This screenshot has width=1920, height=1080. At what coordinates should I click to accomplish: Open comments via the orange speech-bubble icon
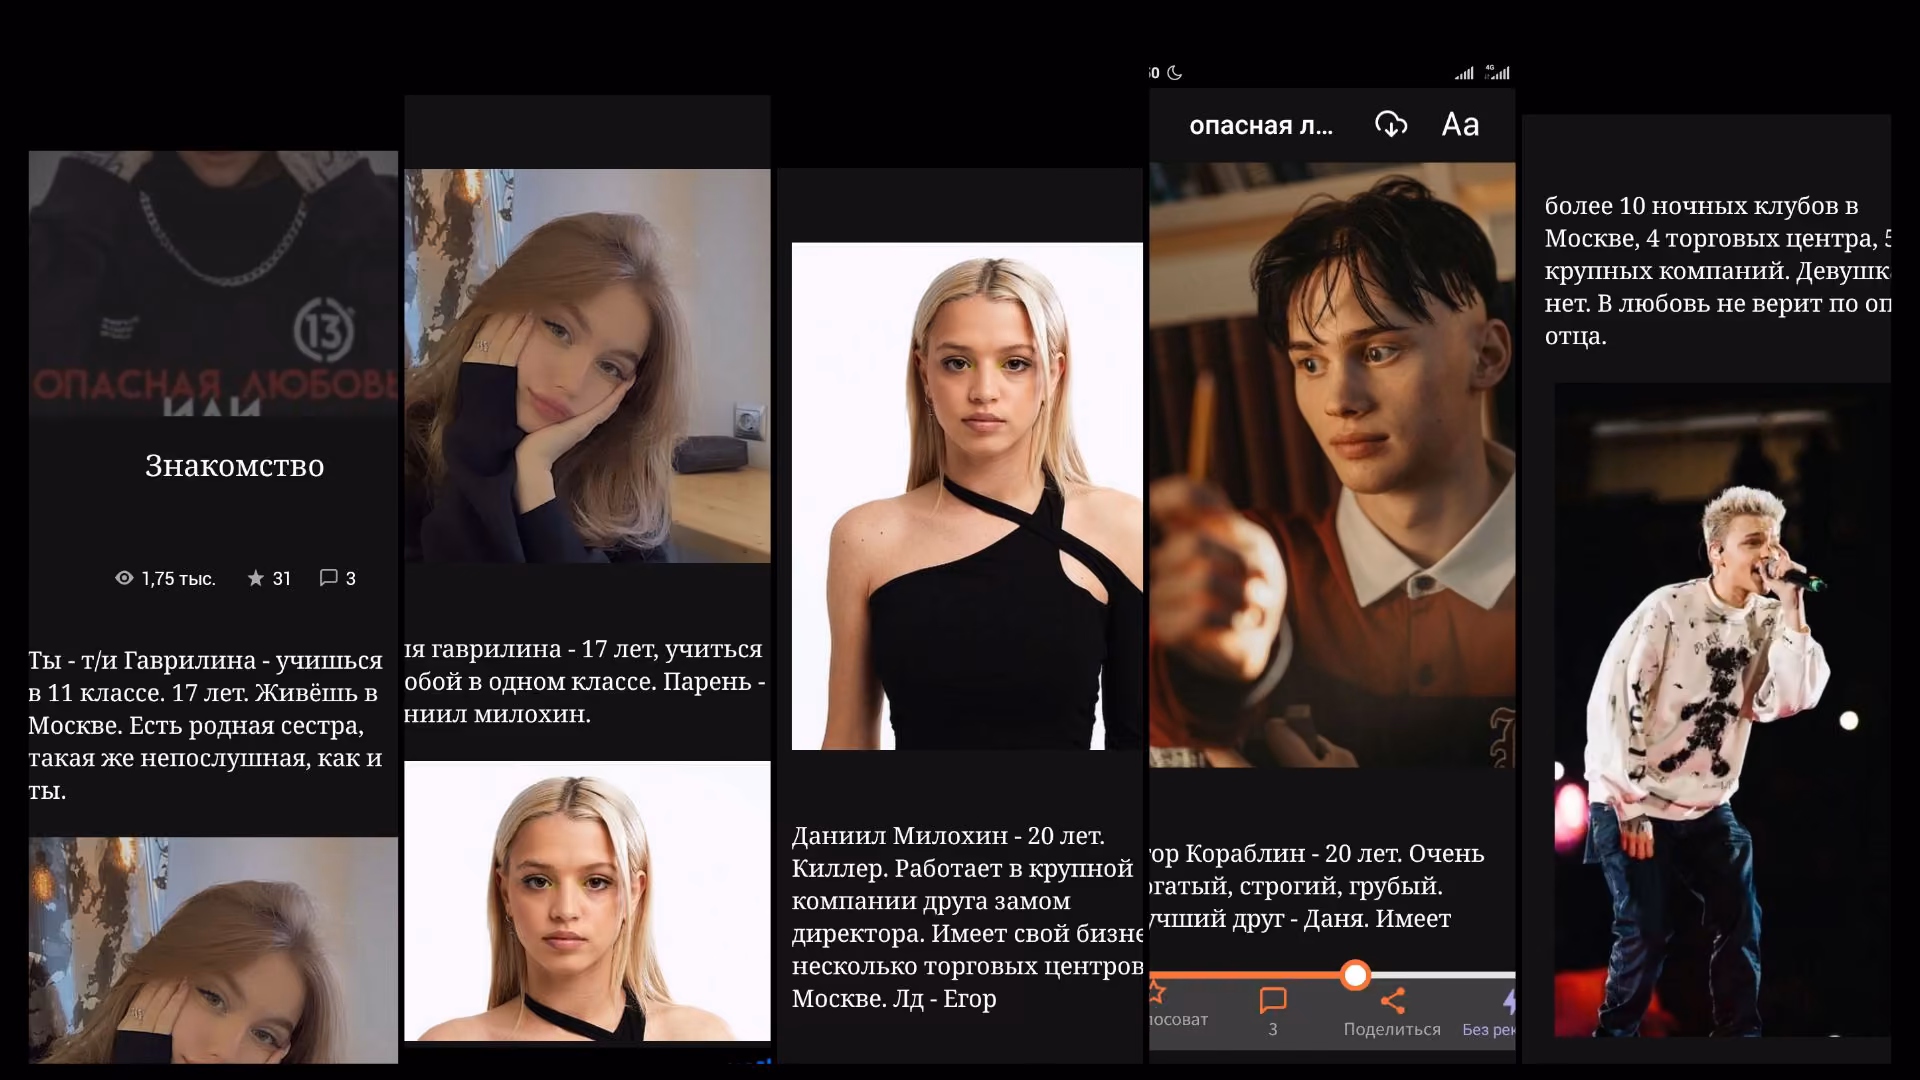(1273, 1000)
